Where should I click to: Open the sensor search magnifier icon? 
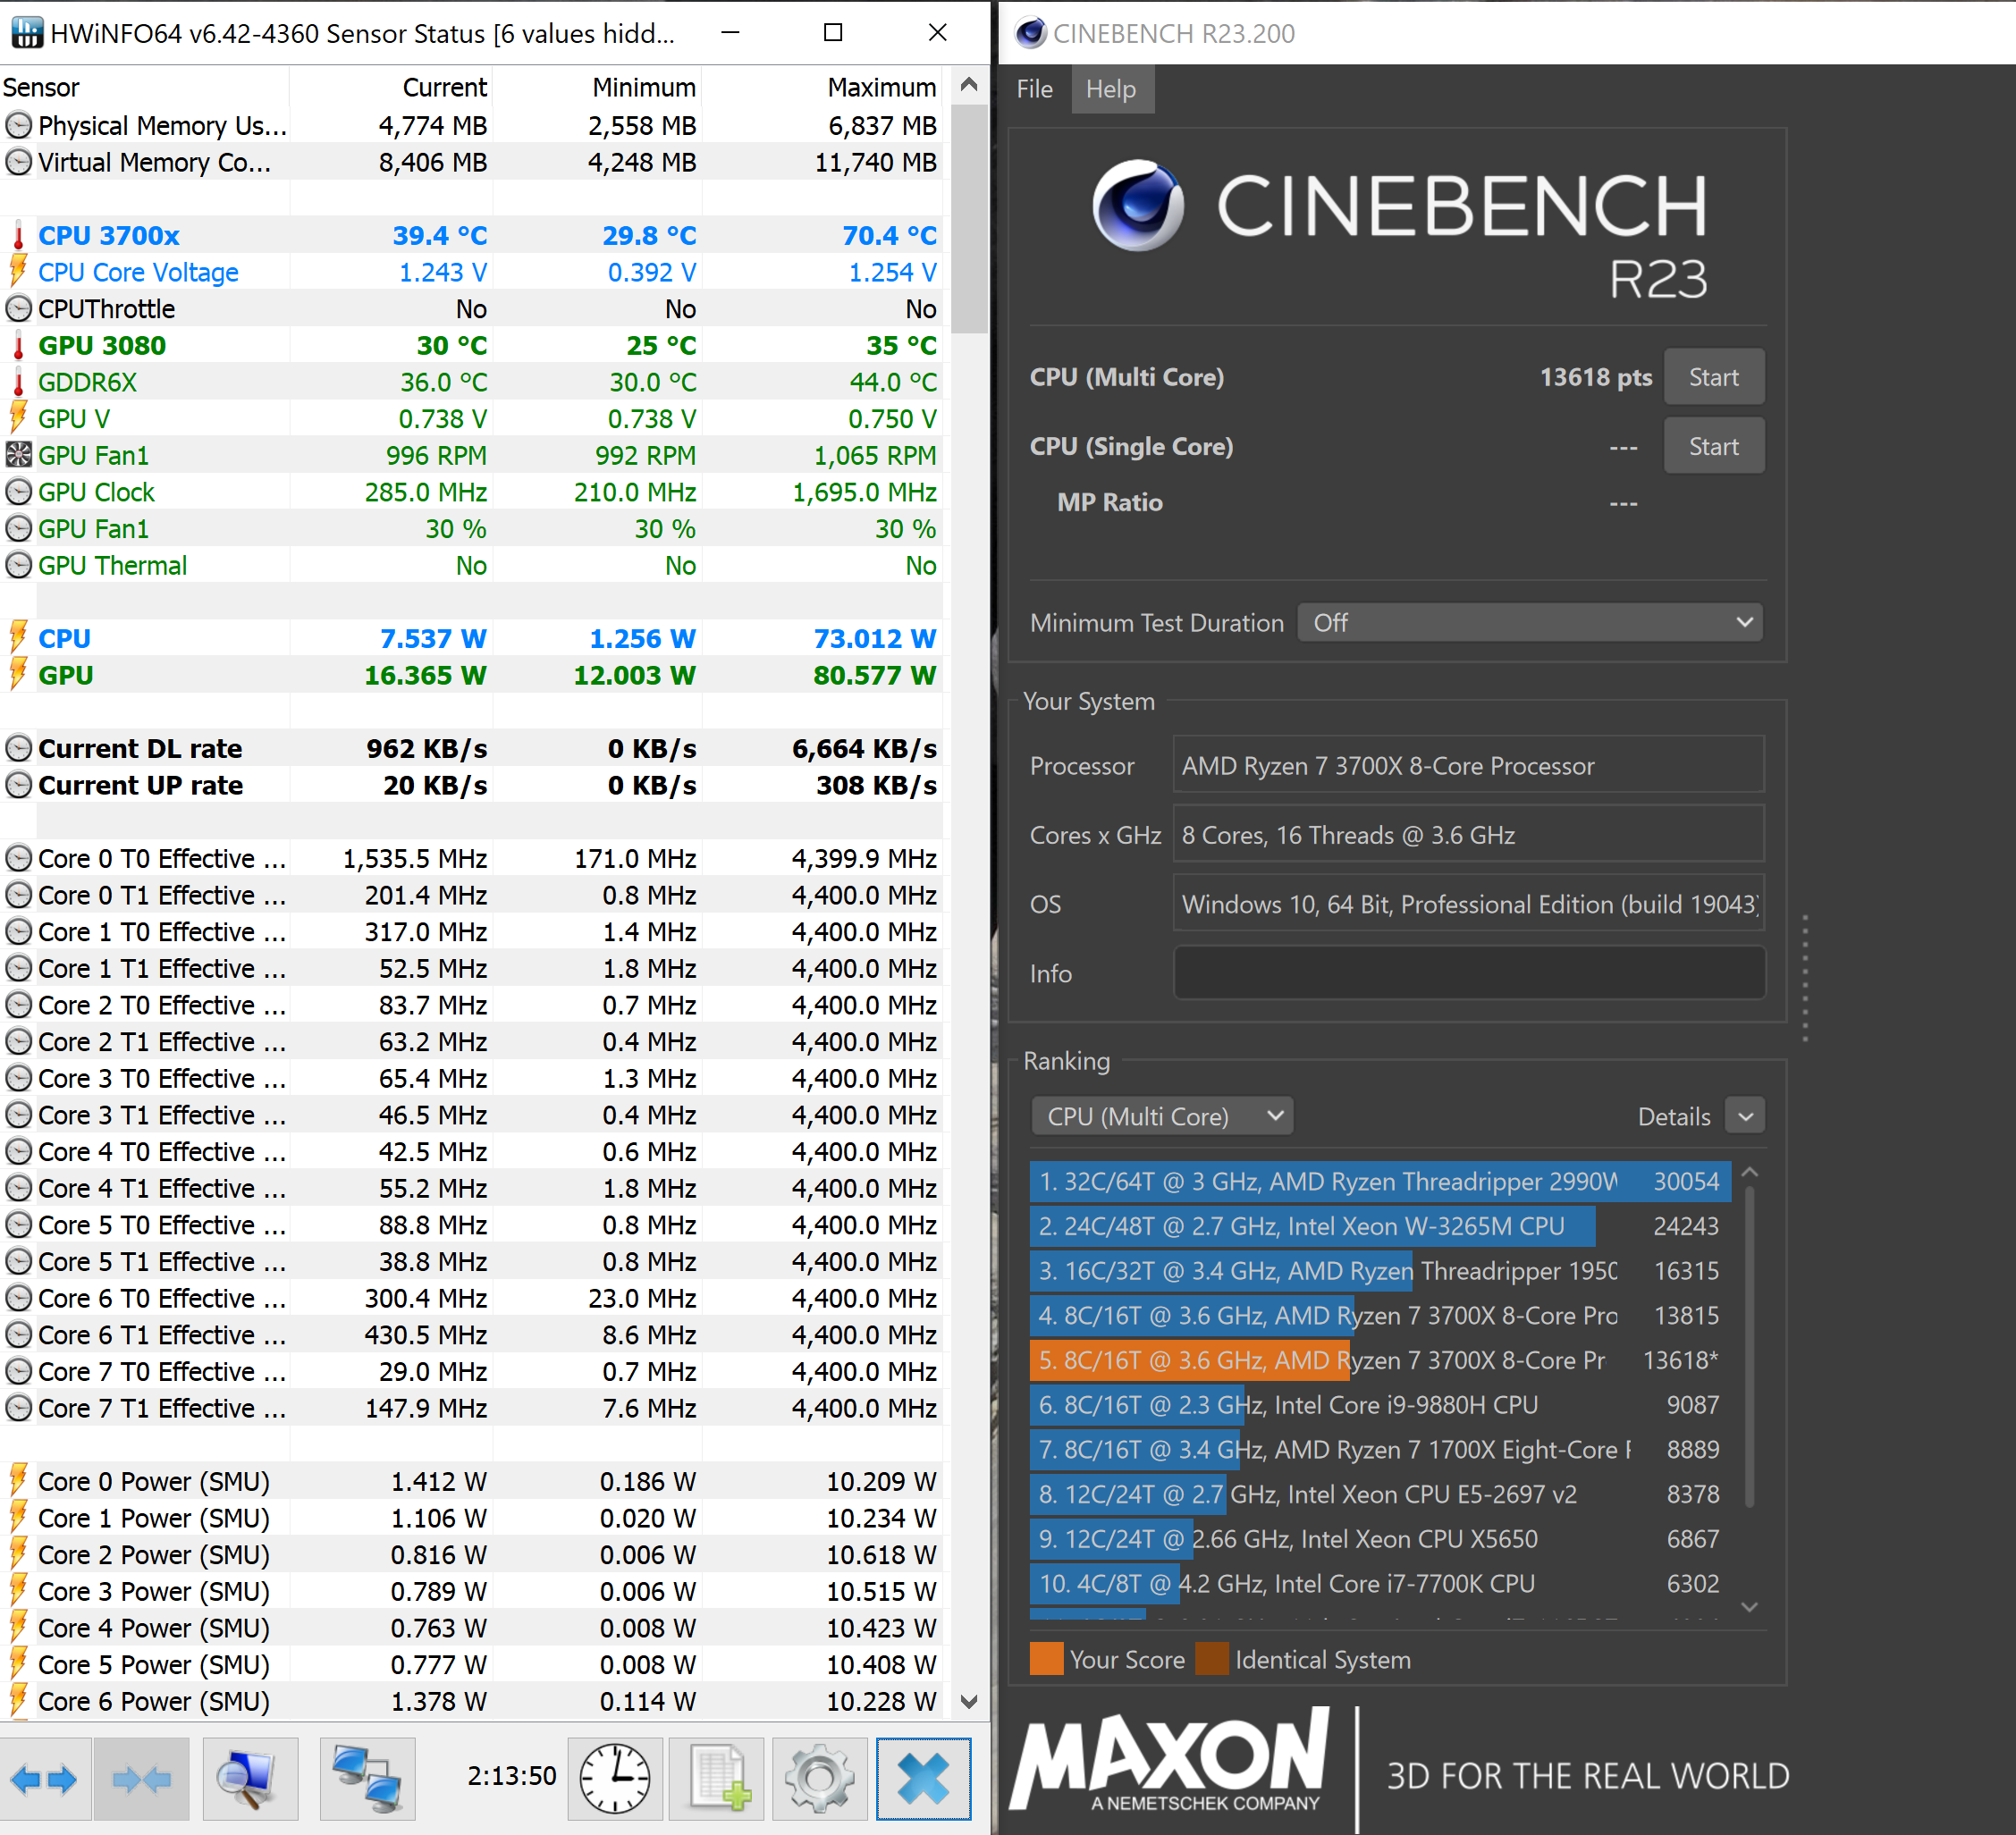pyautogui.click(x=250, y=1779)
